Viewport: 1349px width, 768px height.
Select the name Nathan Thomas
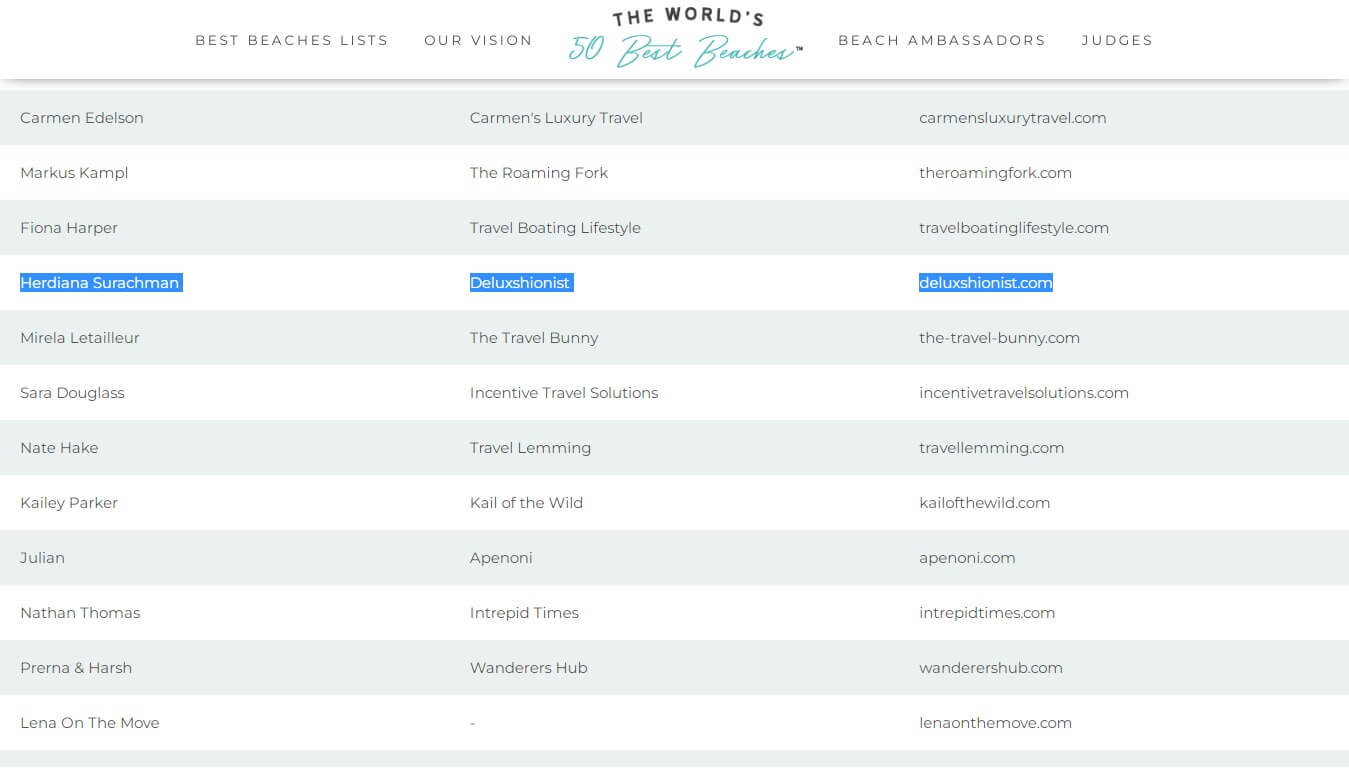click(x=80, y=613)
